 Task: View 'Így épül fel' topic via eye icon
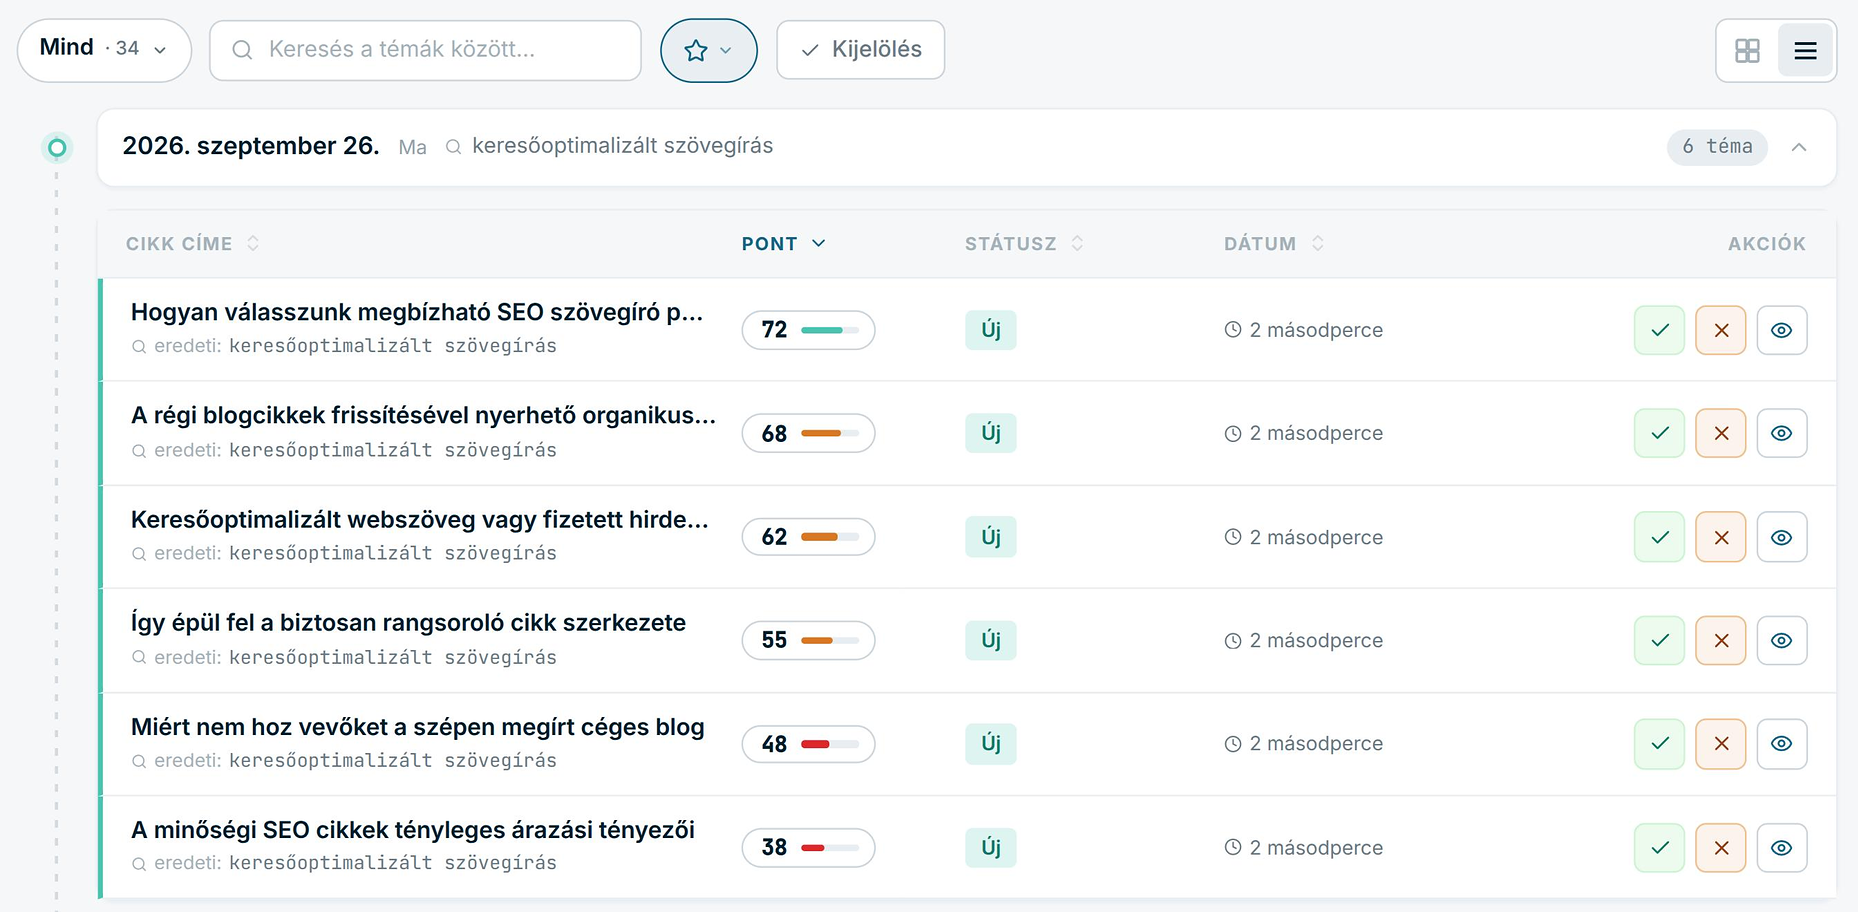pyautogui.click(x=1781, y=640)
